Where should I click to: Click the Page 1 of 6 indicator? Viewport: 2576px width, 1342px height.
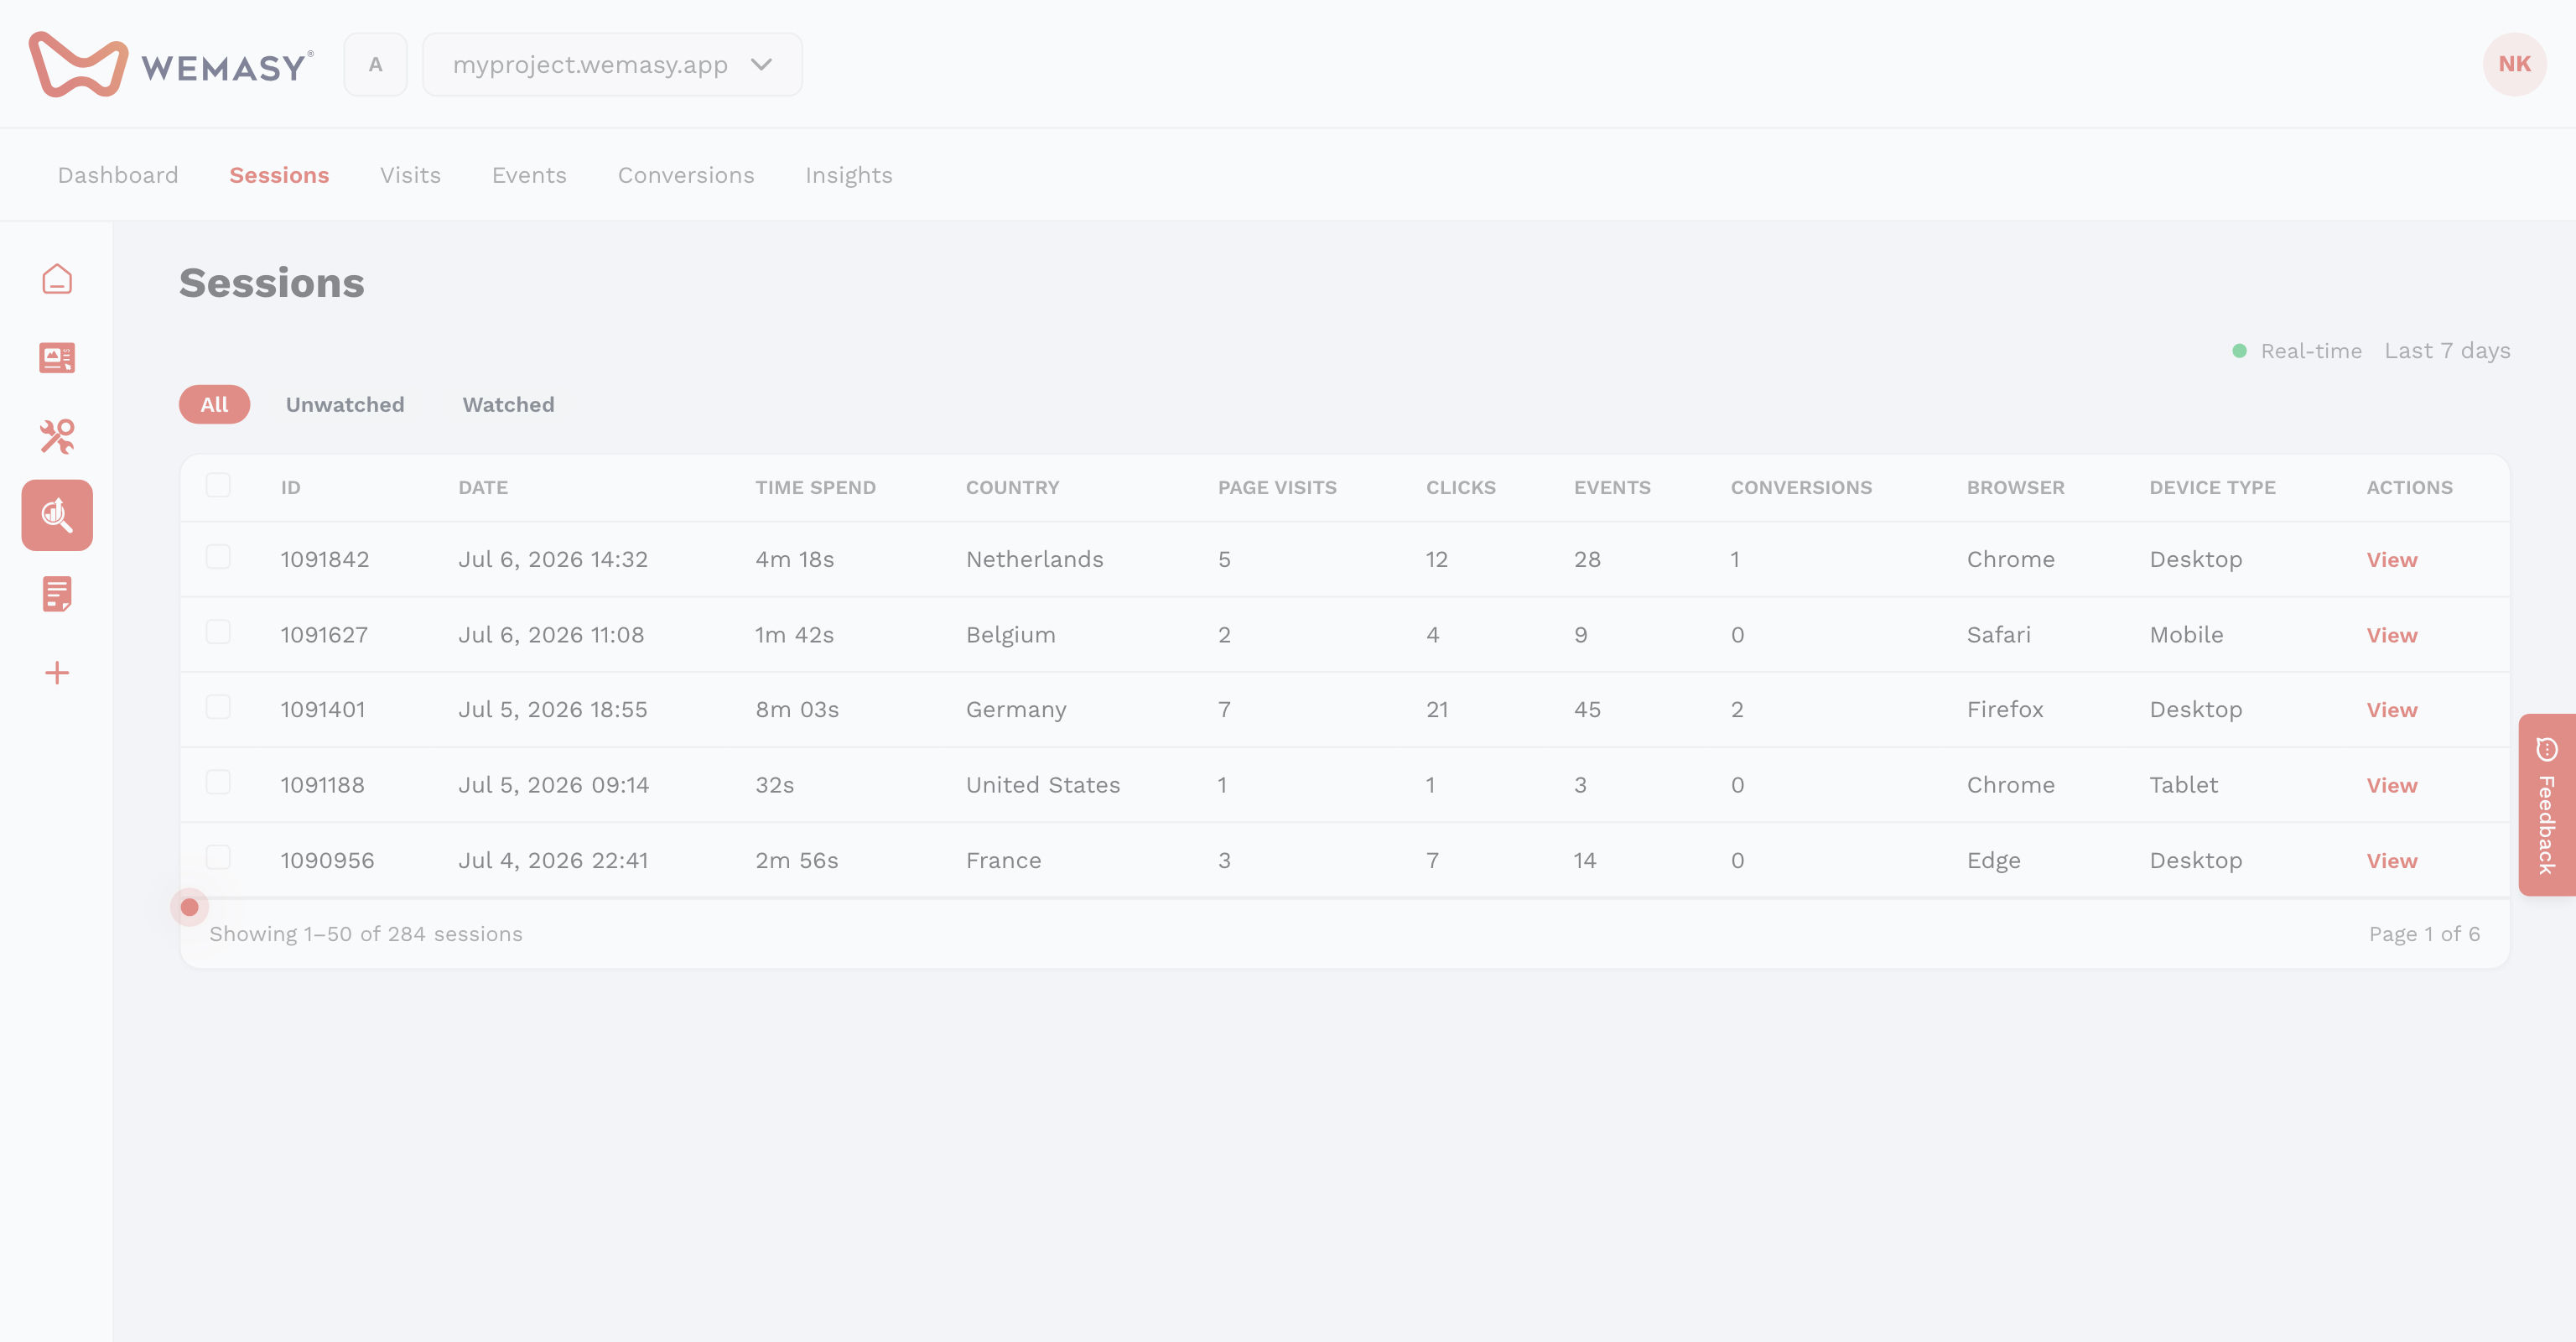(2424, 933)
